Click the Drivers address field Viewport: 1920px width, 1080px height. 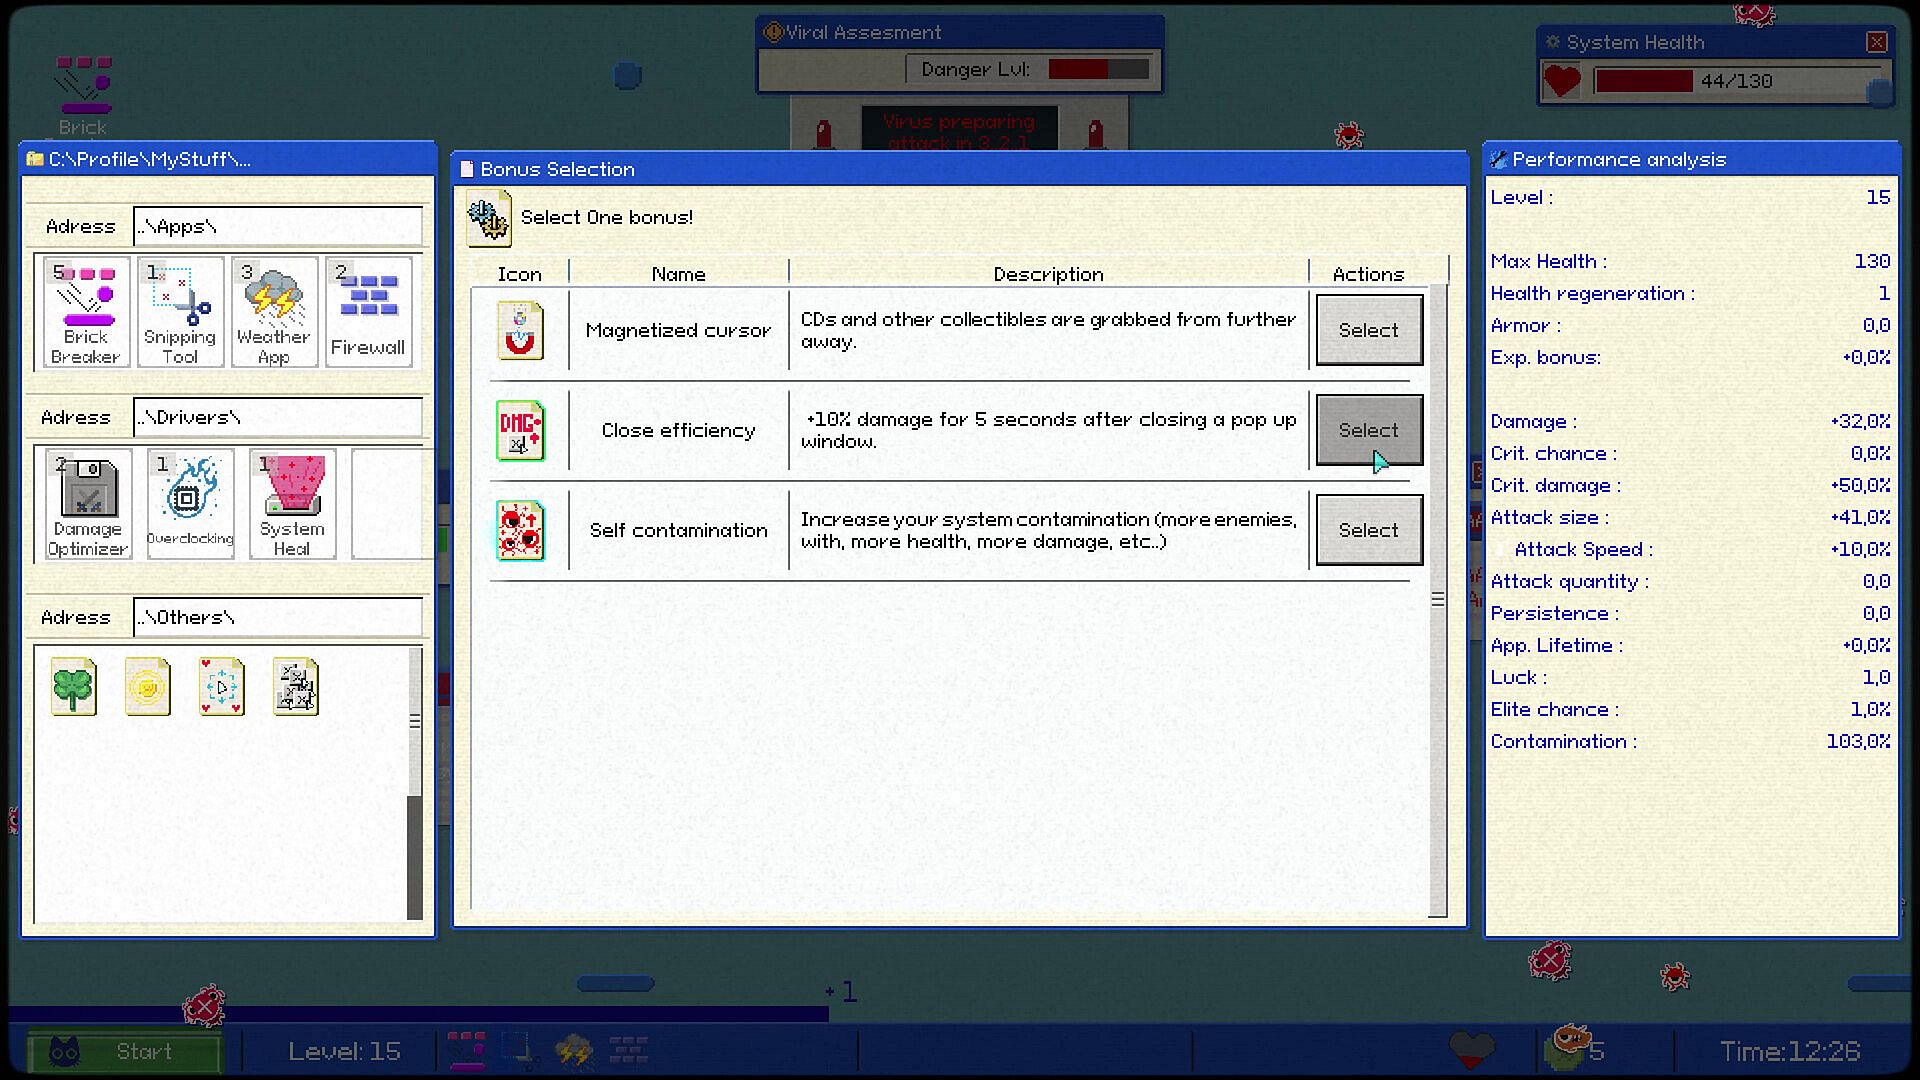coord(278,418)
